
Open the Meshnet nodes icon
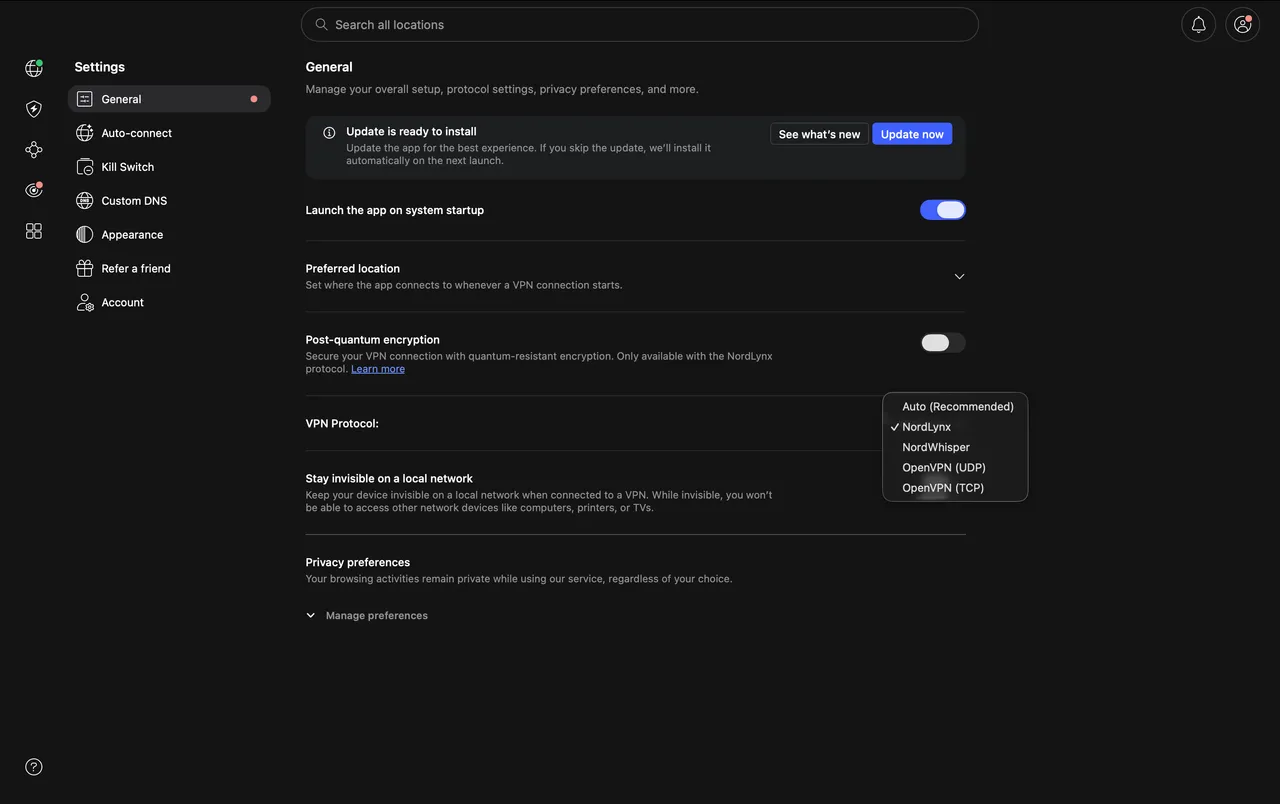click(34, 150)
